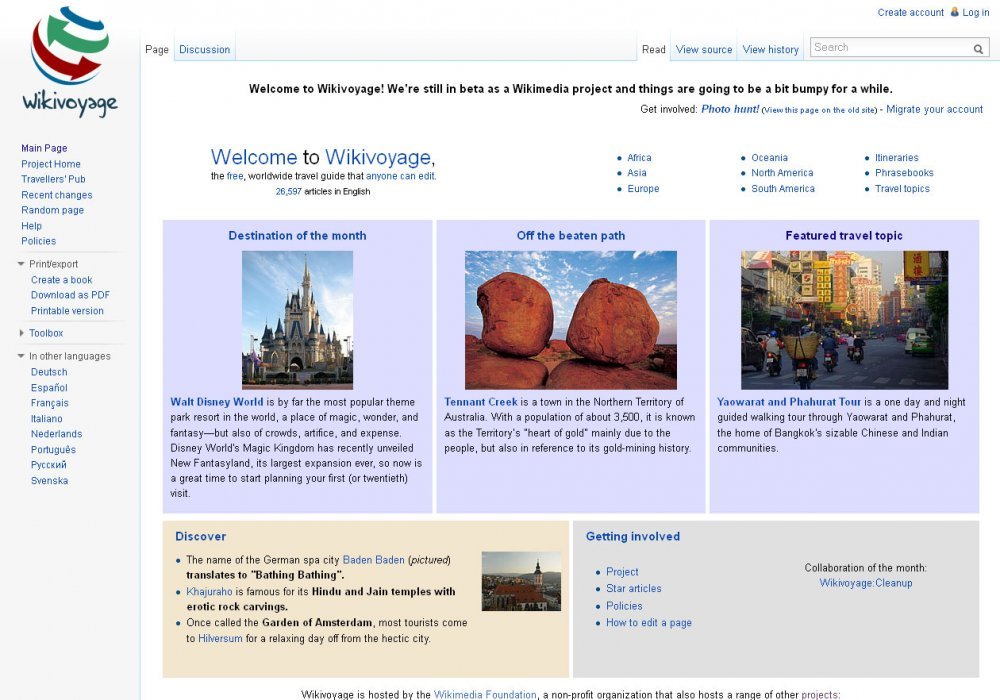Image resolution: width=1000 pixels, height=700 pixels.
Task: Open the Hilversum link
Action: (220, 638)
